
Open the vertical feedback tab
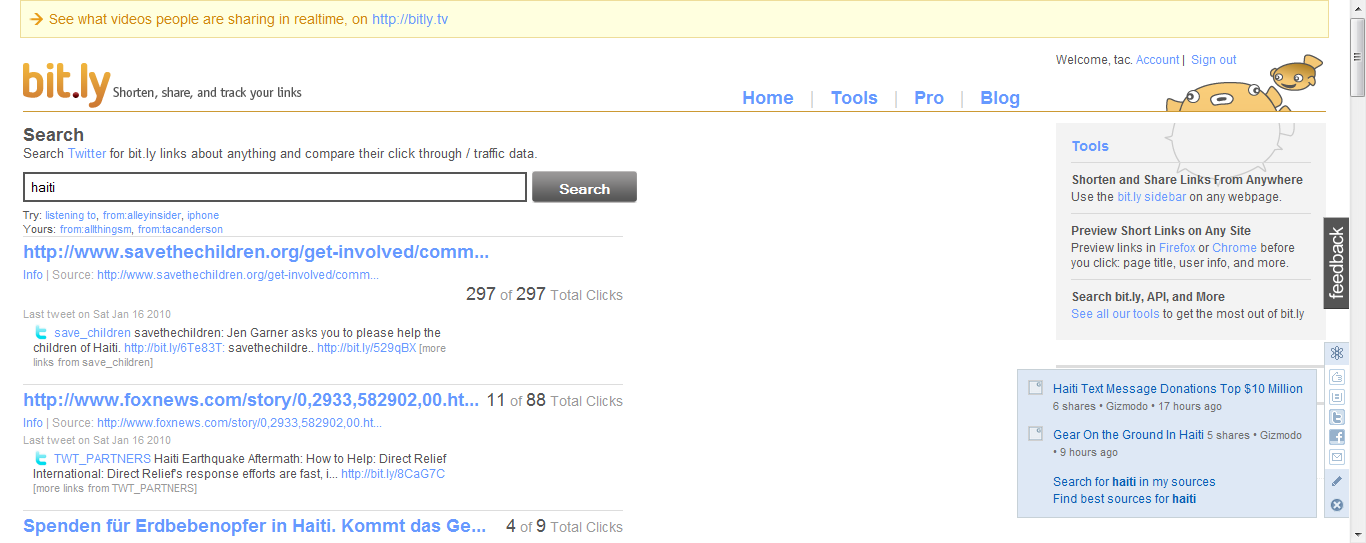tap(1337, 263)
